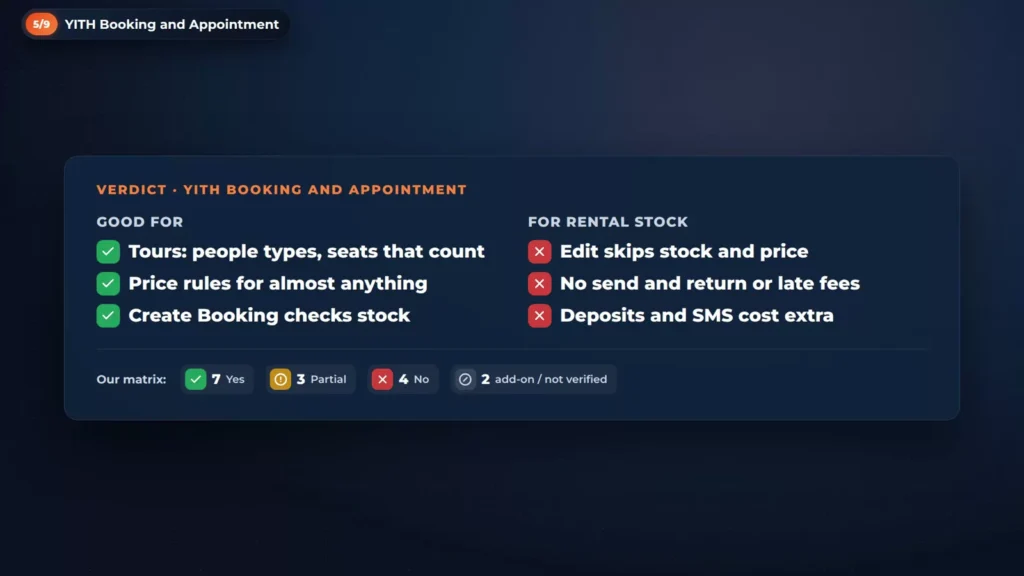Click text 'Create Booking checks stock'
This screenshot has height=576, width=1024.
269,315
